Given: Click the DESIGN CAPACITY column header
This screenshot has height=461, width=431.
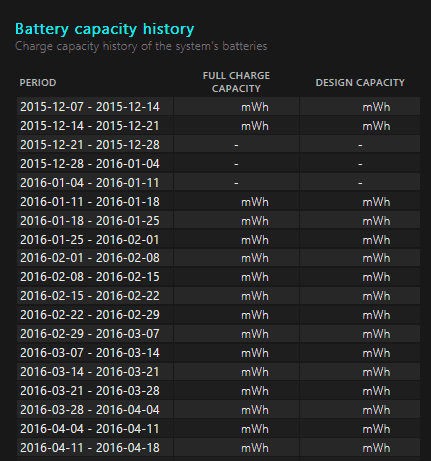Looking at the screenshot, I should (x=360, y=83).
